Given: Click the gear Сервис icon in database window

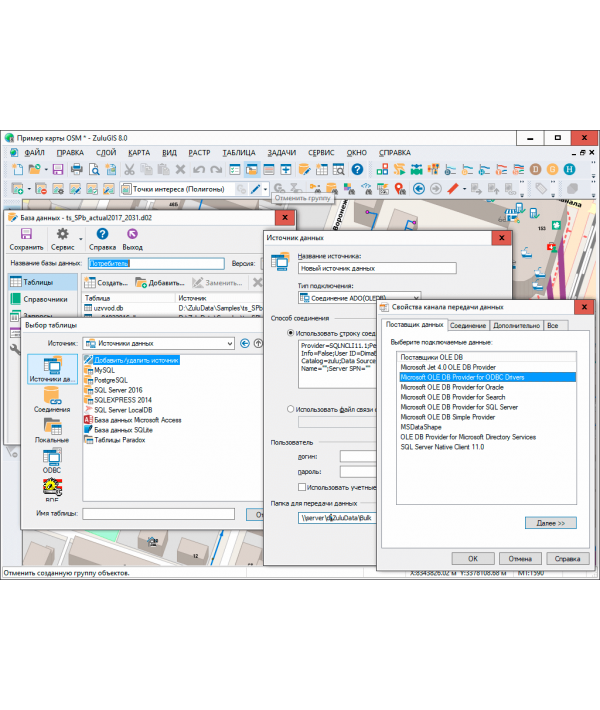Looking at the screenshot, I should coord(62,234).
